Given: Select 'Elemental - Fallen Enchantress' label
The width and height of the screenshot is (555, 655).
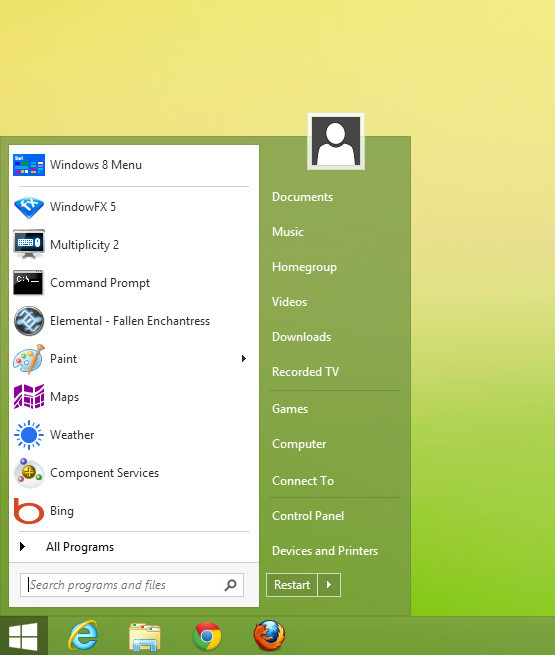Looking at the screenshot, I should pos(130,321).
